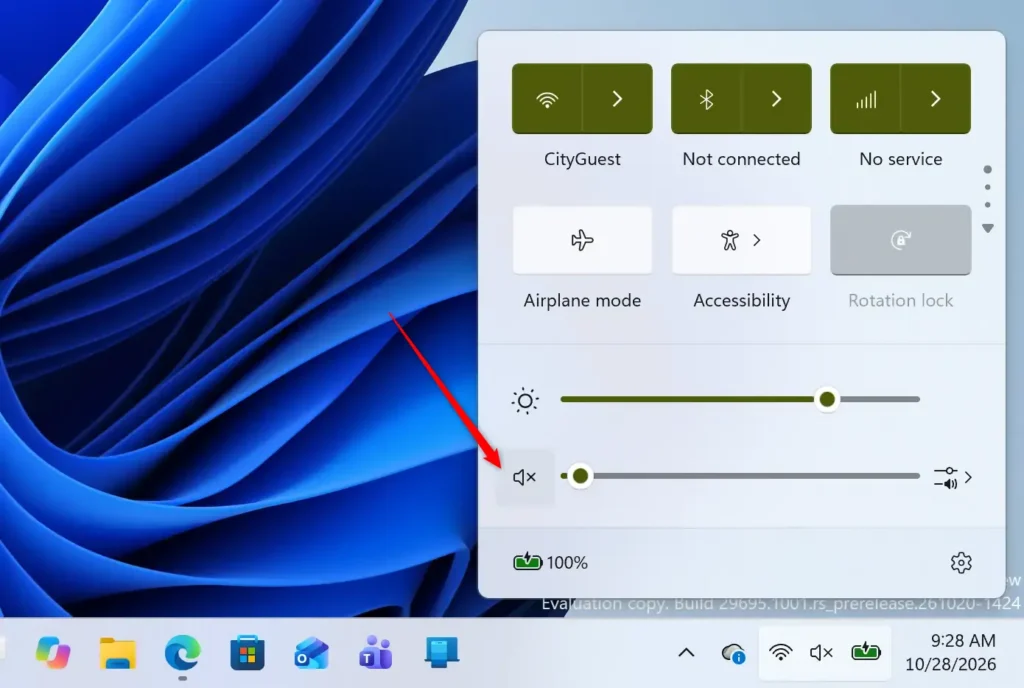
Task: Click the brightness sun icon
Action: coord(525,401)
